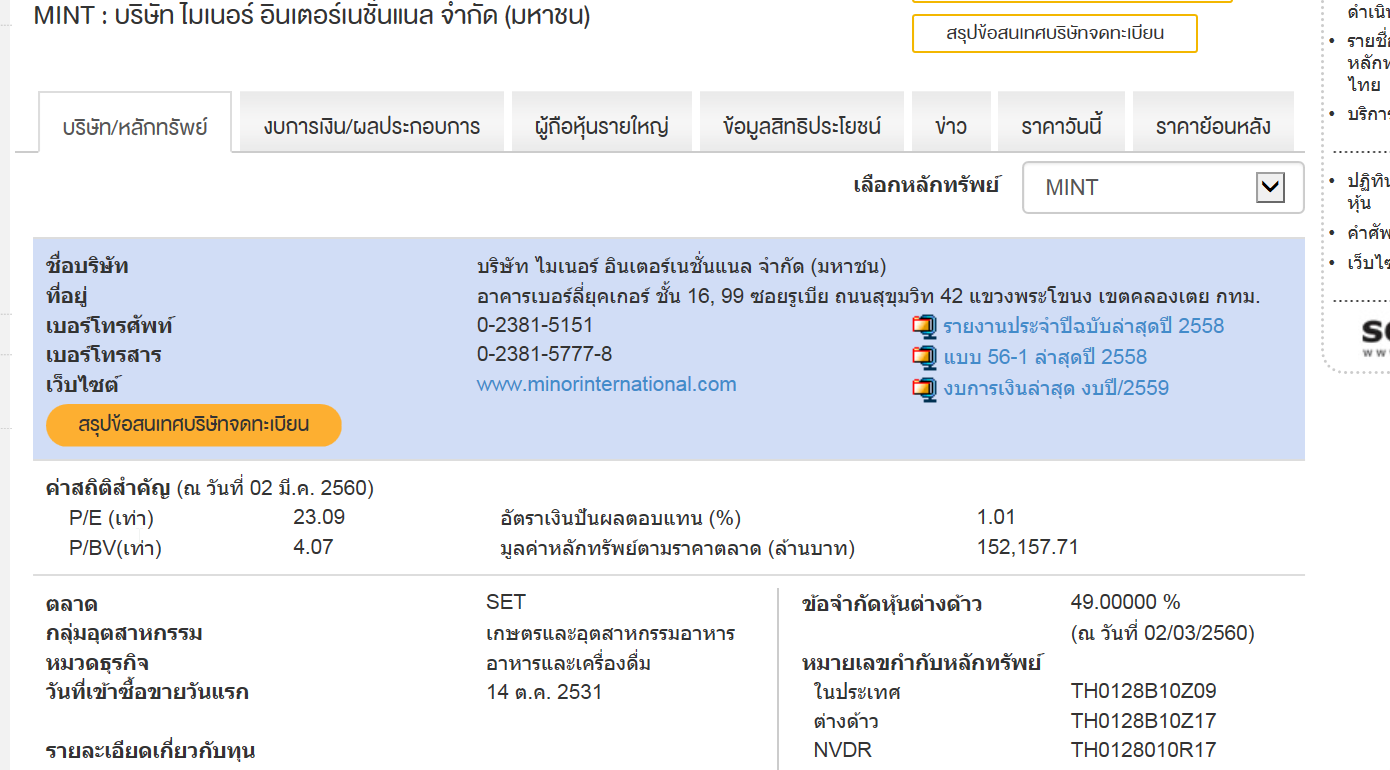Click the top outlined สรุปข้อสนเทศบริษัทจดทะเบียน button
The width and height of the screenshot is (1390, 770).
pos(1055,33)
